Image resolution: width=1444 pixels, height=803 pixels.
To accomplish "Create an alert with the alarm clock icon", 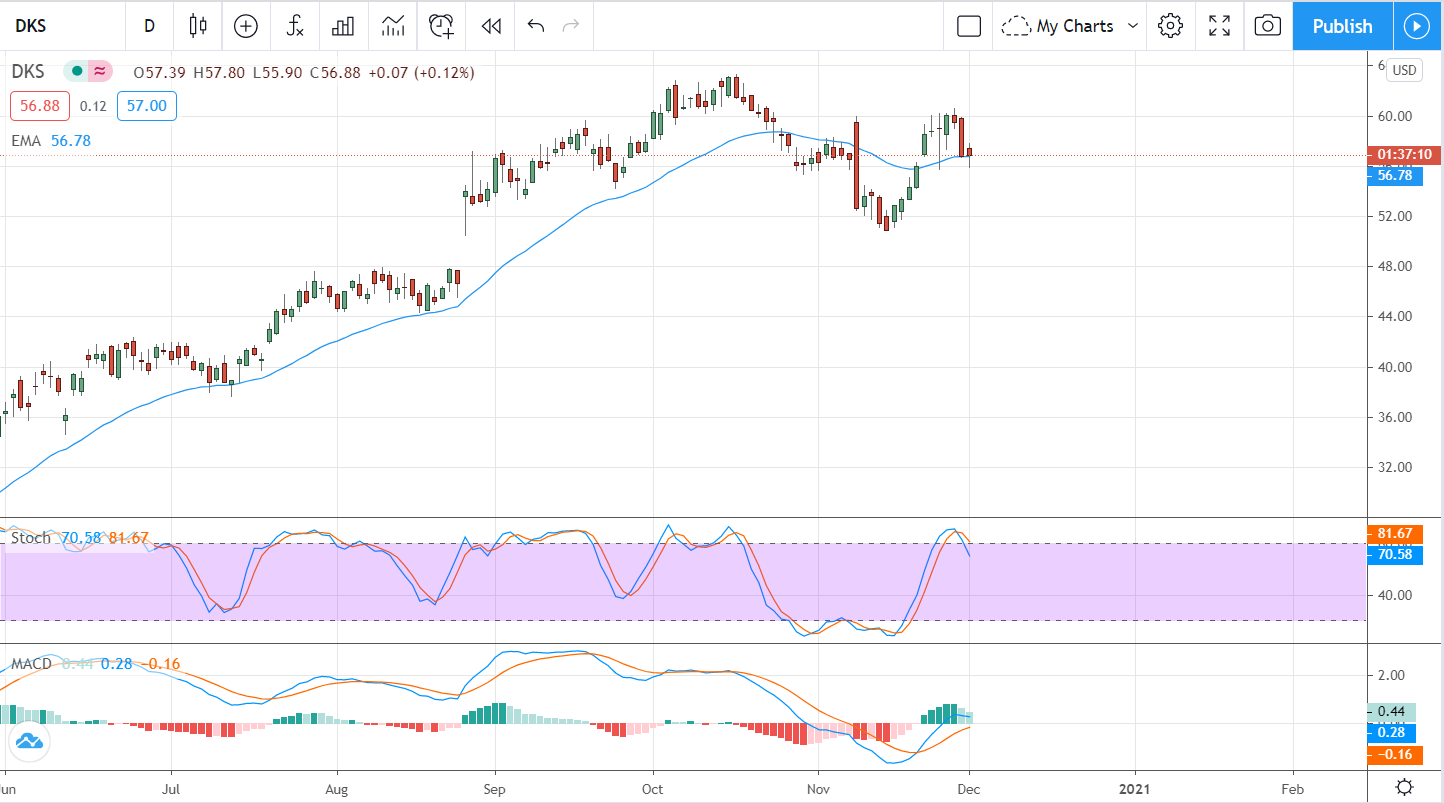I will pos(441,26).
